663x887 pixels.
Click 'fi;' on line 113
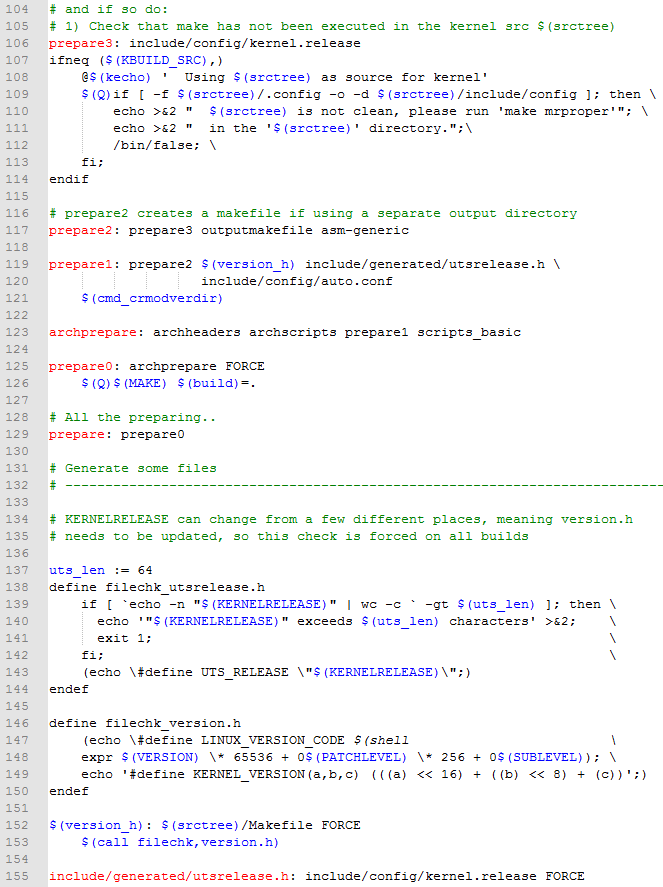coord(93,162)
